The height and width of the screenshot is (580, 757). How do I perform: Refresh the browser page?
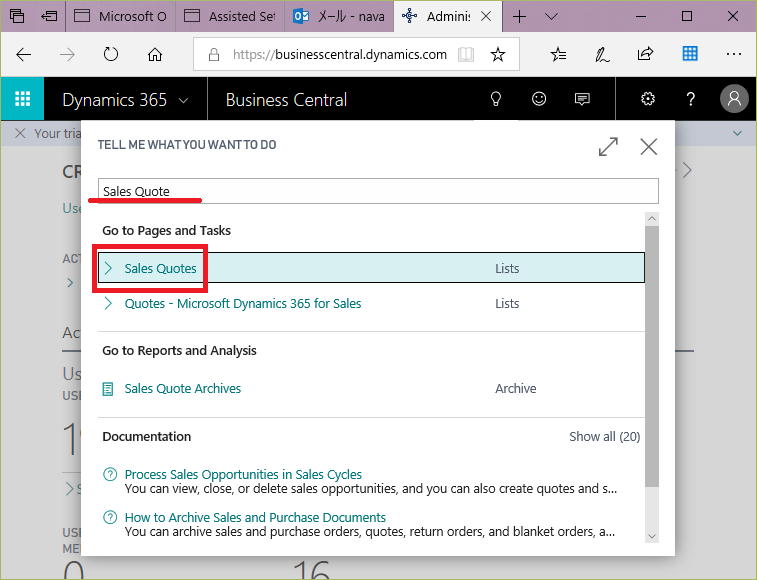[111, 54]
